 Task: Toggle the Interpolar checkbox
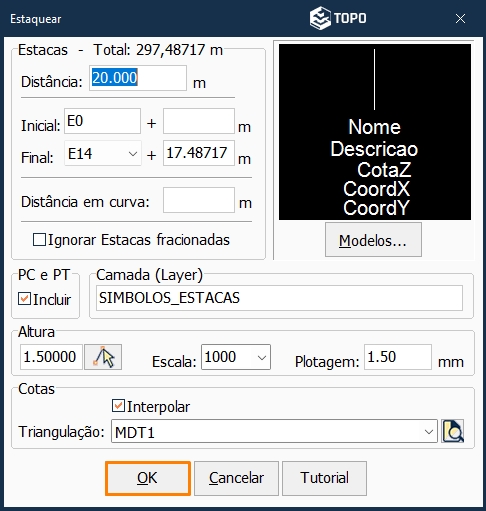118,406
